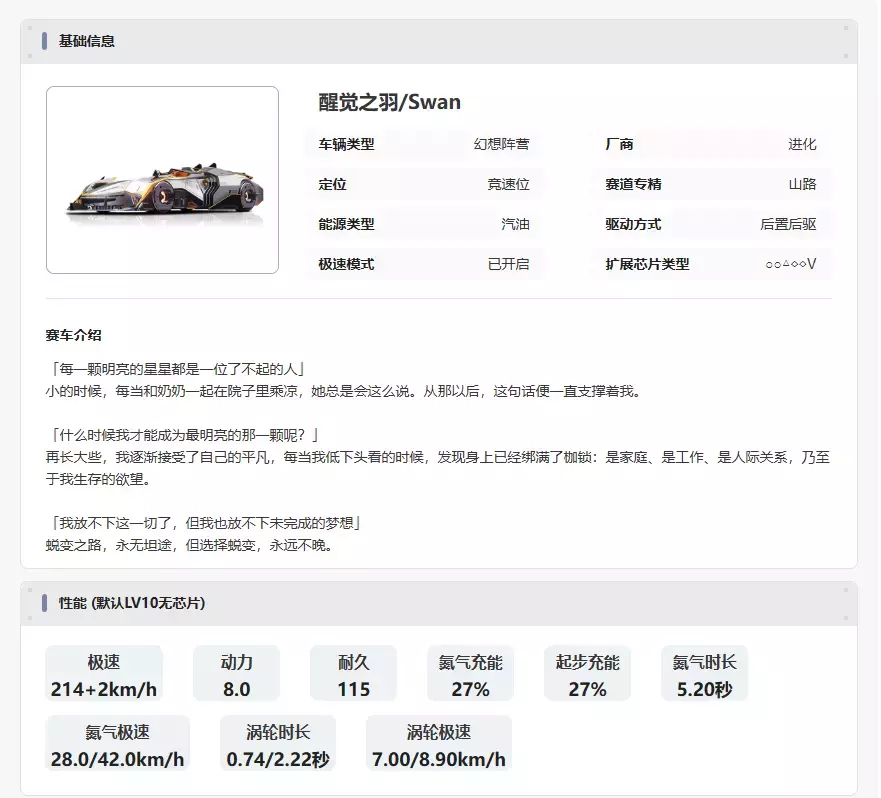Click the 汽油 value
The image size is (881, 798).
click(x=515, y=224)
